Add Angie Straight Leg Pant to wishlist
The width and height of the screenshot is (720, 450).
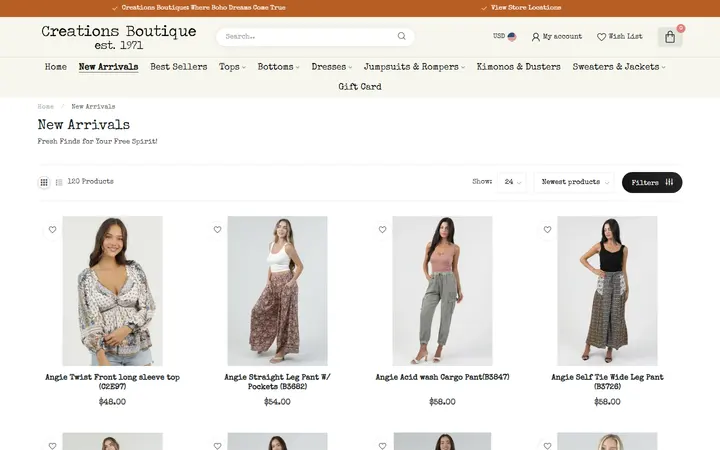(217, 230)
